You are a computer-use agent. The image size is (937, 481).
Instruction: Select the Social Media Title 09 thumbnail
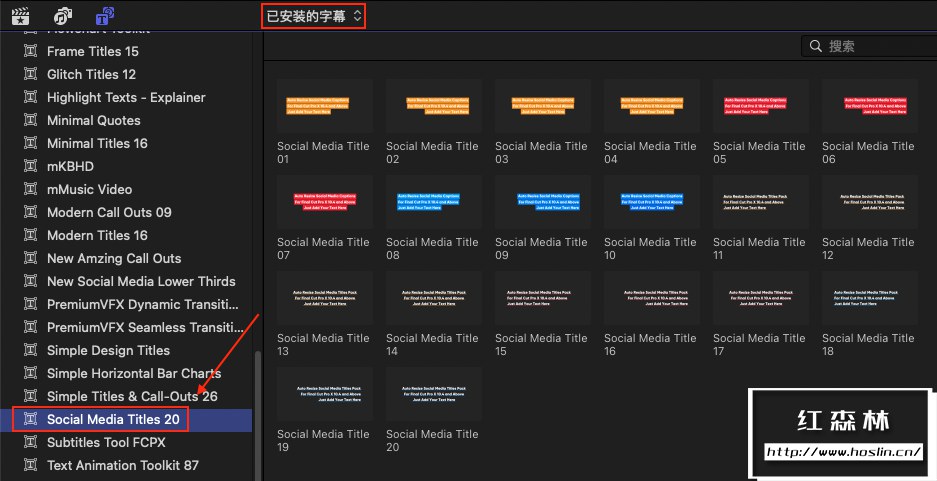[x=543, y=202]
